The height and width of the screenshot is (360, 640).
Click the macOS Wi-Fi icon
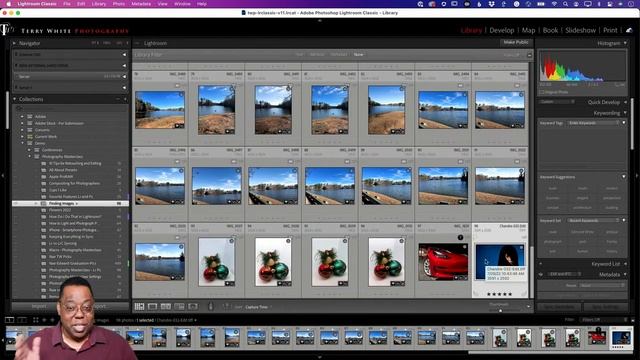click(554, 4)
